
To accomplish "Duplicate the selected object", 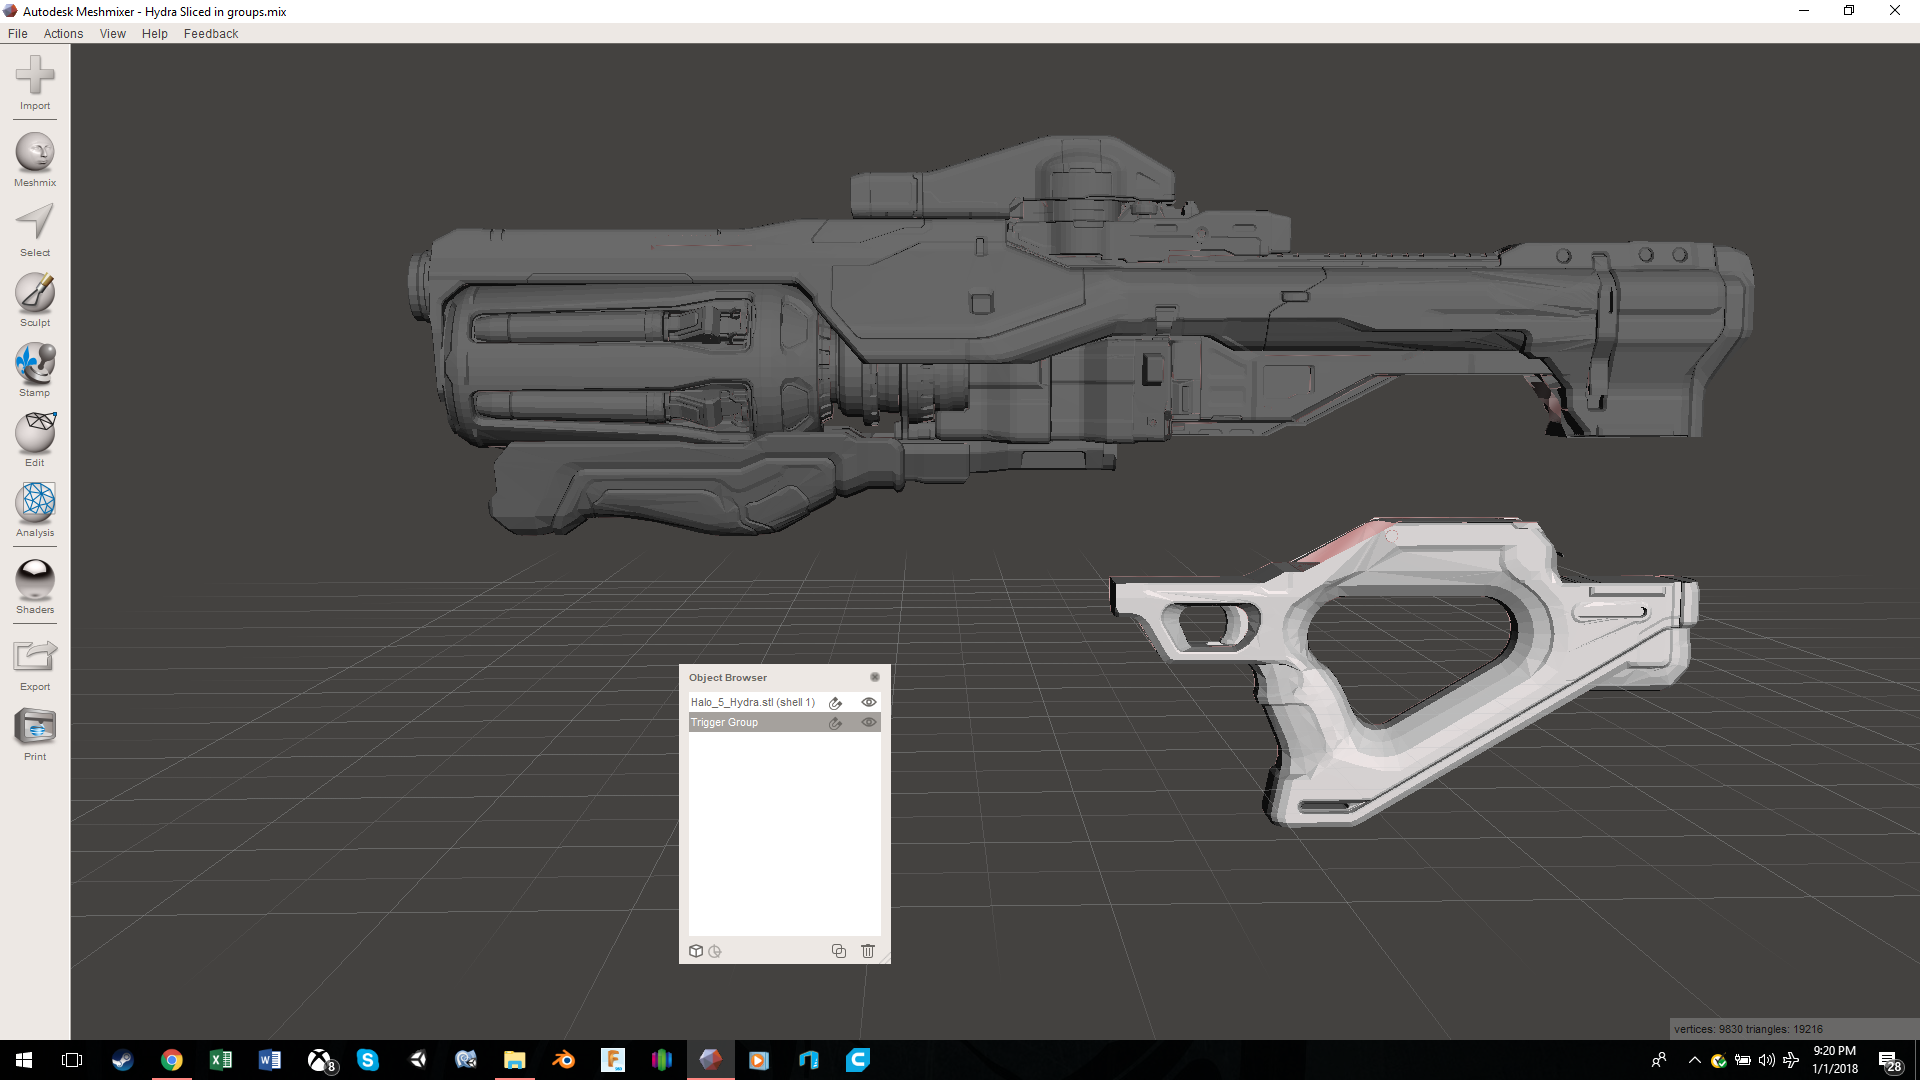I will tap(839, 951).
